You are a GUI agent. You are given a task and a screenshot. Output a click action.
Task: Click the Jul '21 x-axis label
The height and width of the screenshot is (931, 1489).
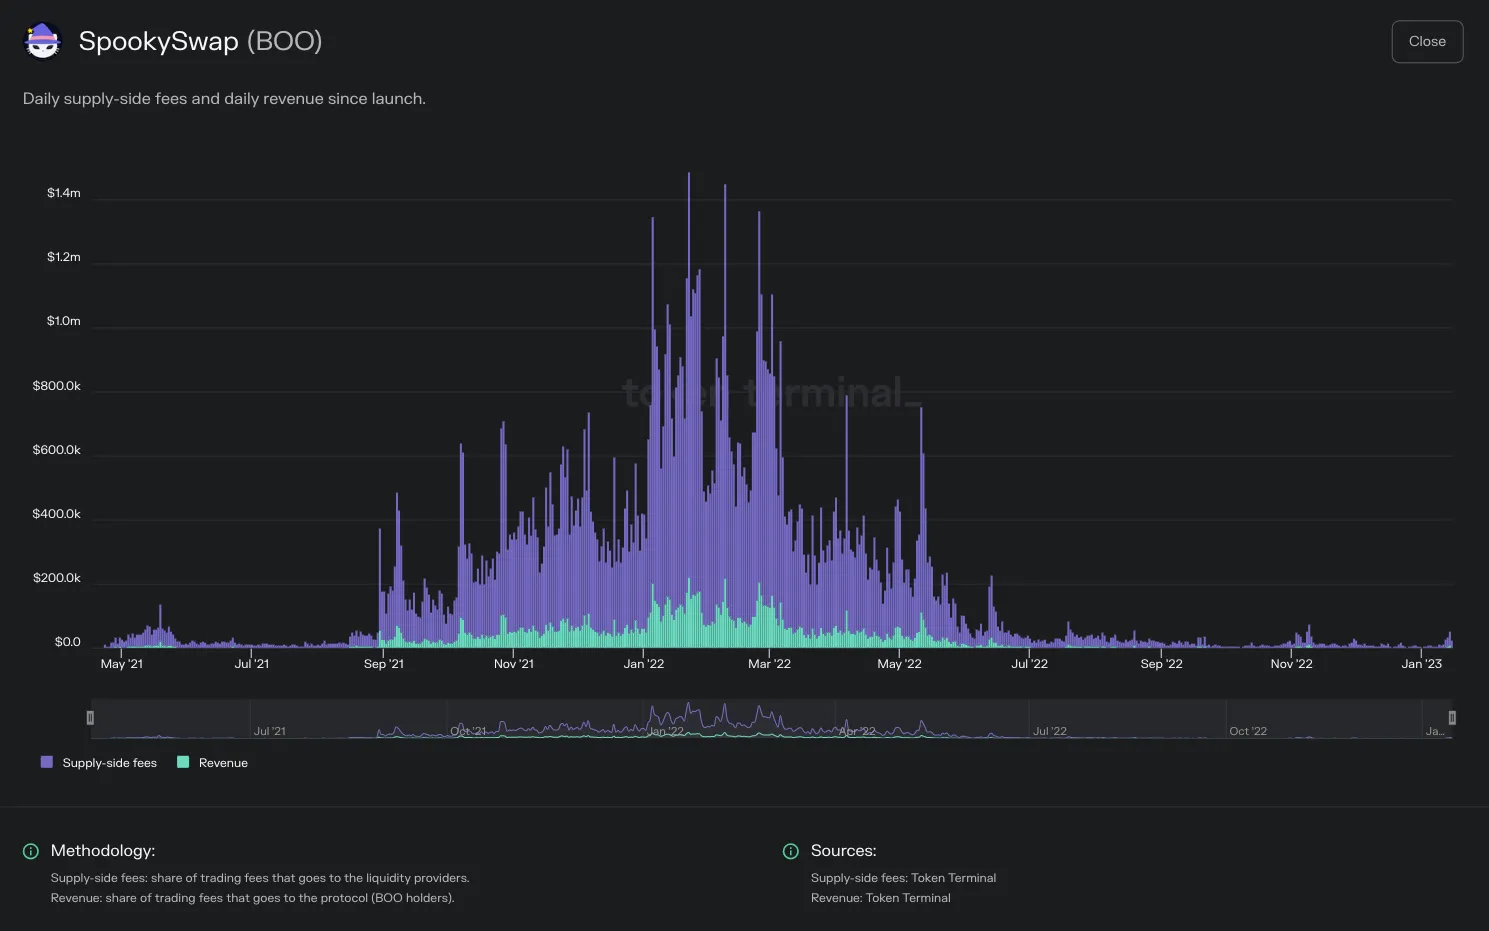[x=252, y=664]
